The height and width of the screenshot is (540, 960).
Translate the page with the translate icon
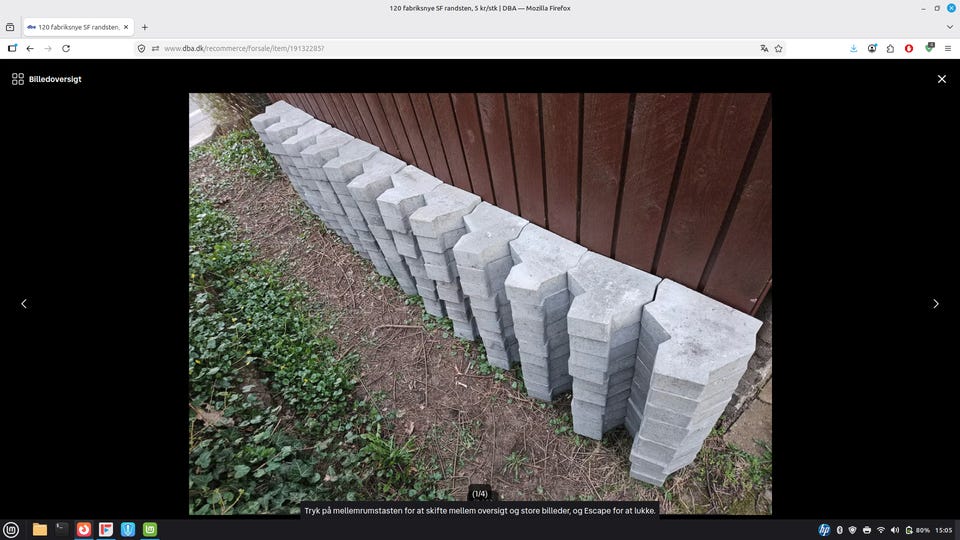click(x=764, y=48)
